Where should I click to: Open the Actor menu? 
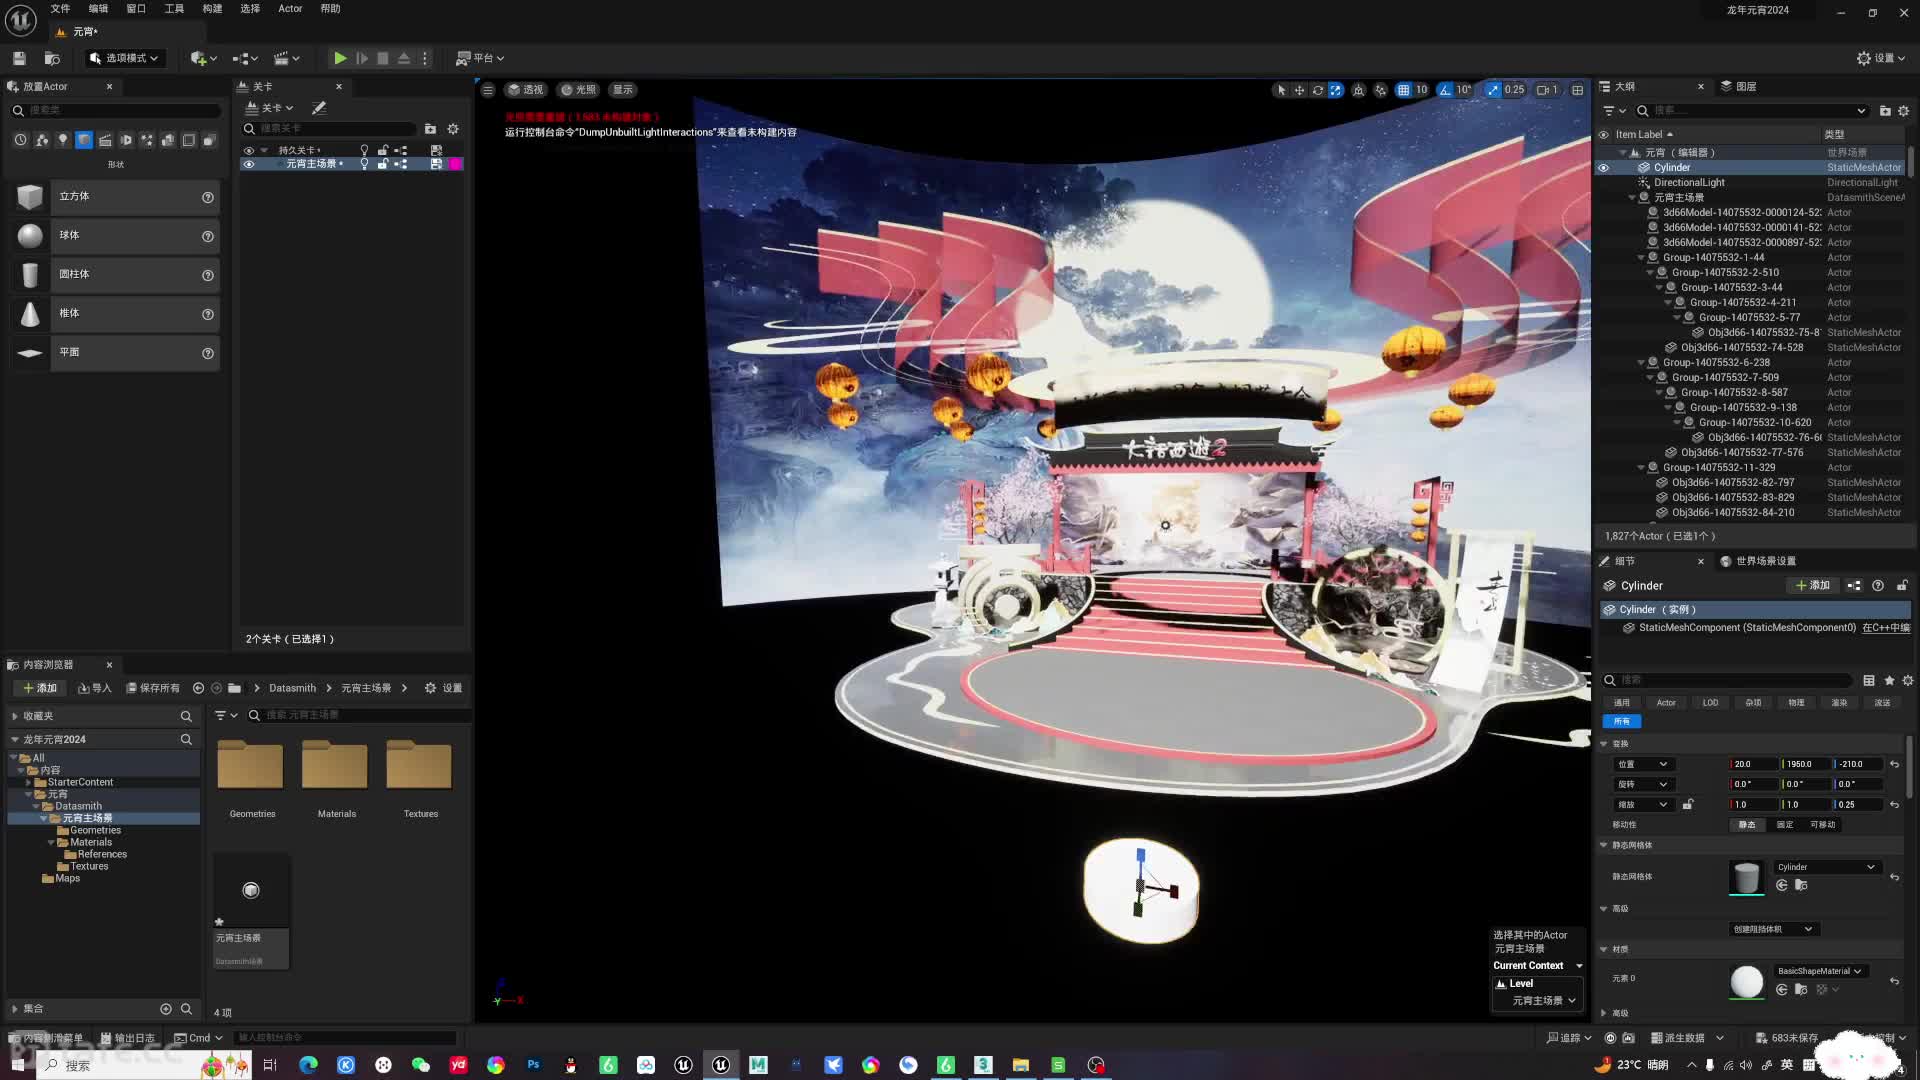pyautogui.click(x=290, y=9)
